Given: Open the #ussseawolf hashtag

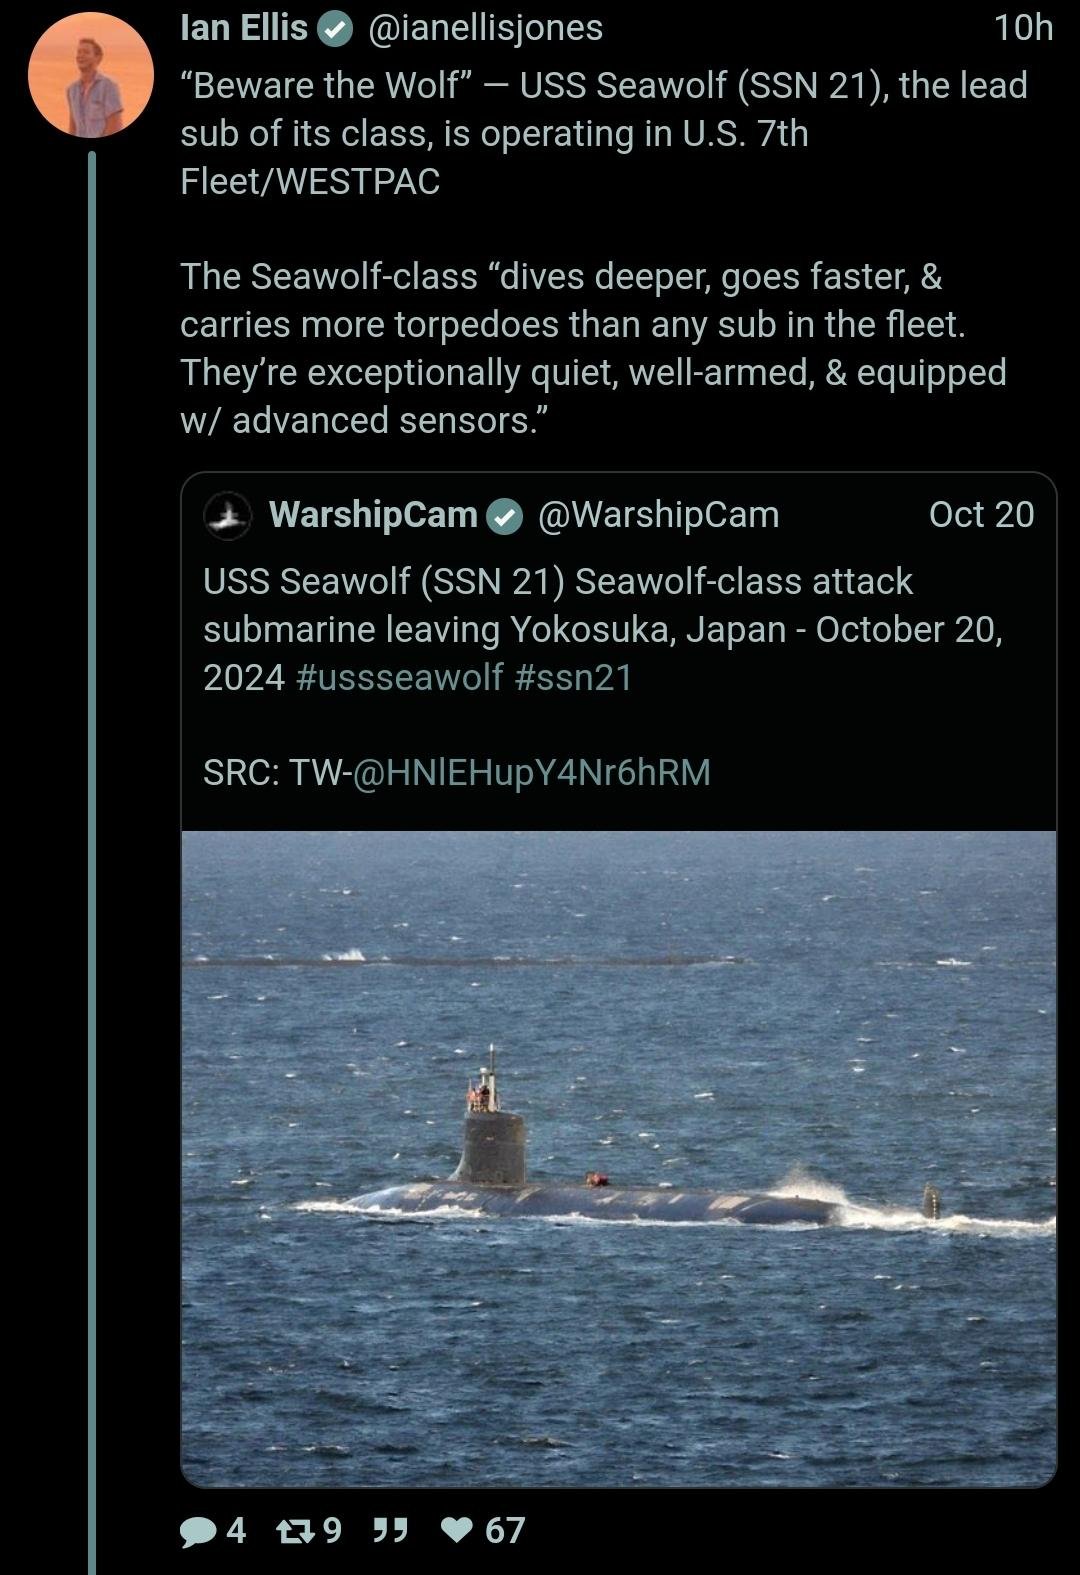Looking at the screenshot, I should tap(399, 678).
